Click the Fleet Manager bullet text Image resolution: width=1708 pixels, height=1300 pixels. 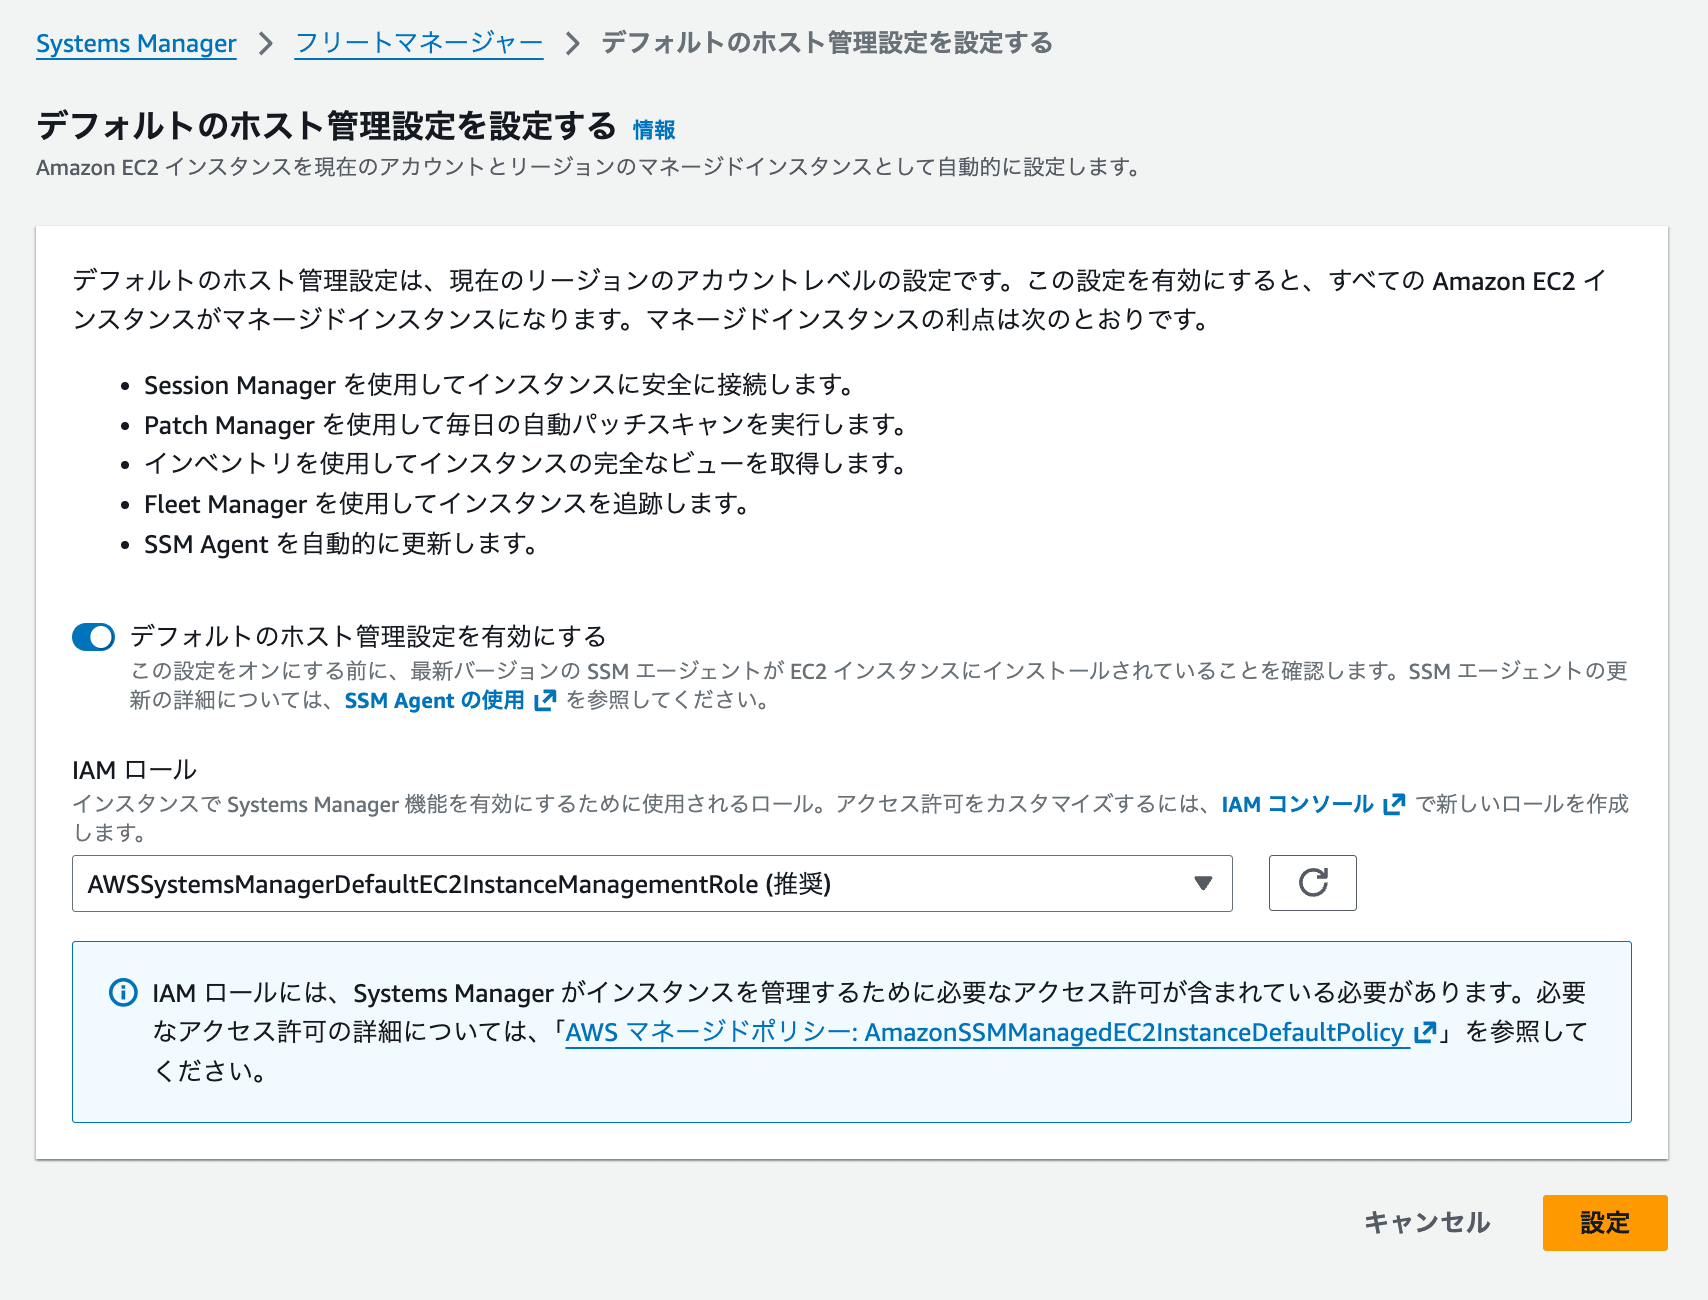[446, 504]
